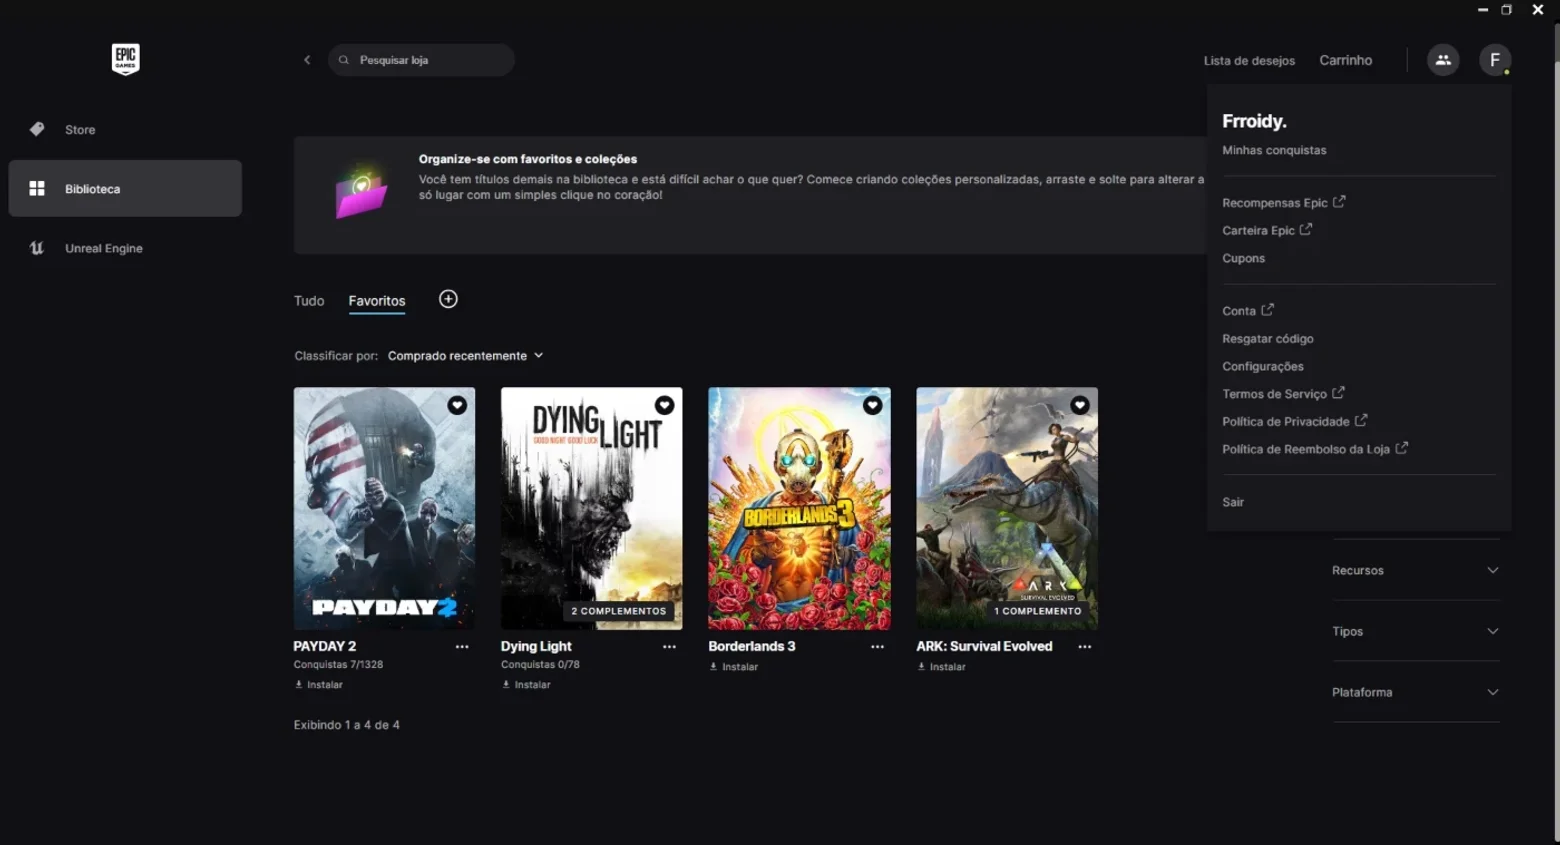
Task: Open Carteira Epic from profile menu
Action: [1267, 230]
